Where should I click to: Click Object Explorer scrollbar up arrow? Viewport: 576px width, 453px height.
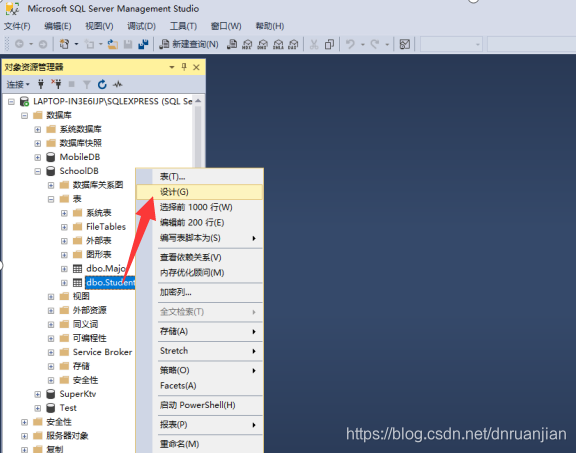point(198,101)
